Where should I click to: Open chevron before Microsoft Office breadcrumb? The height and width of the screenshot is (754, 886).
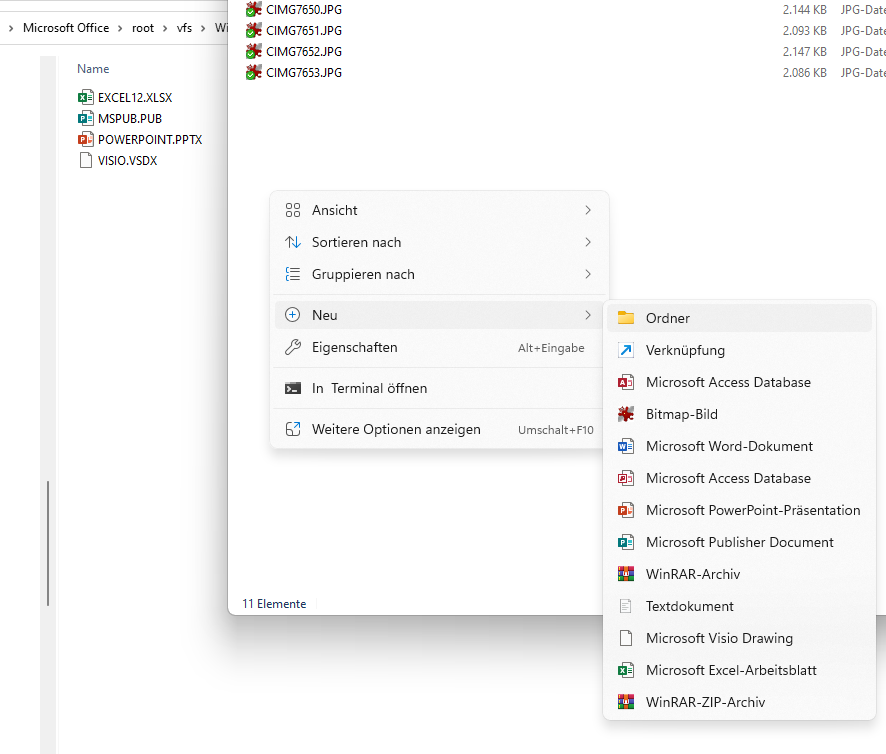coord(11,28)
